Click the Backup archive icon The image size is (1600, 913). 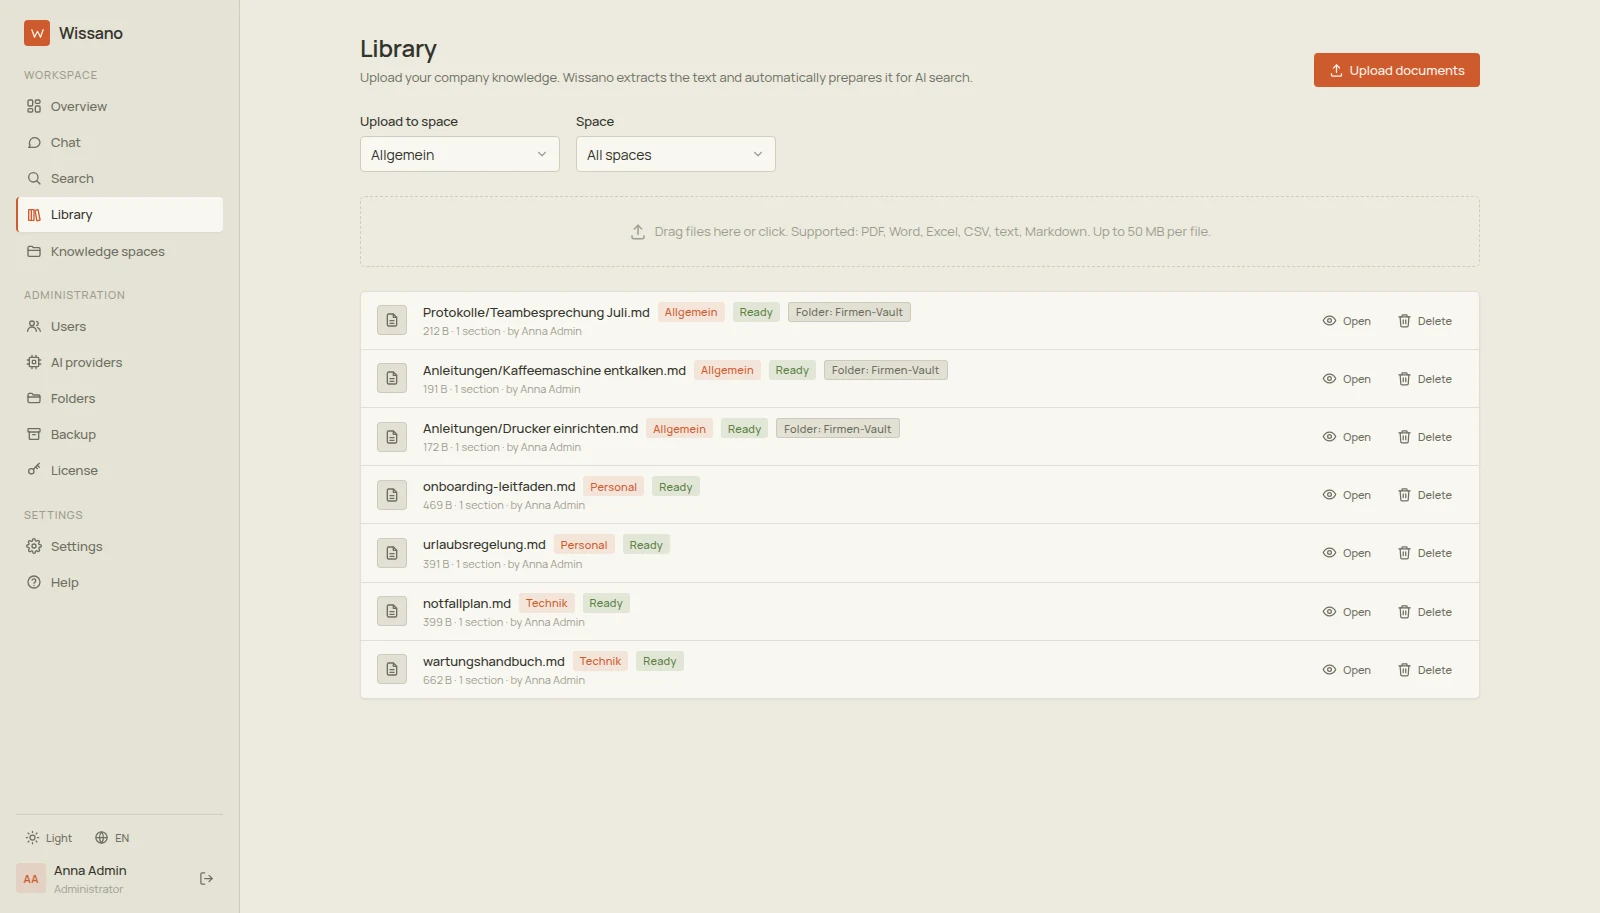tap(34, 434)
